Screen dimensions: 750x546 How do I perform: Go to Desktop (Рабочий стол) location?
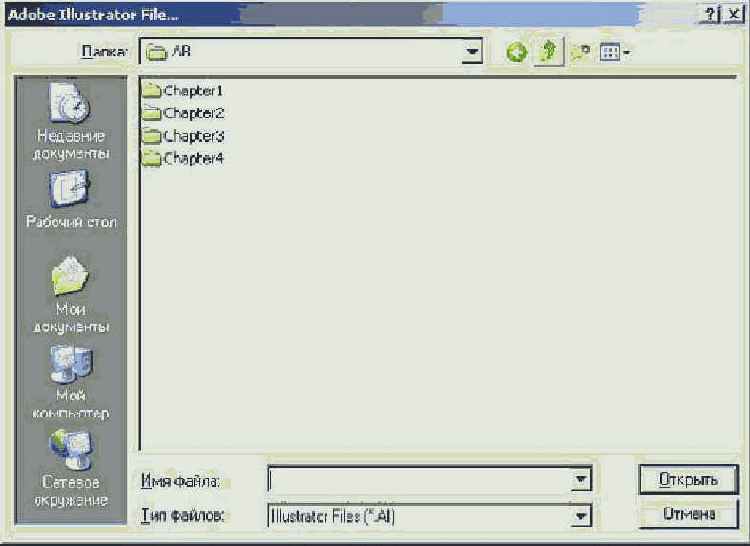tap(71, 199)
